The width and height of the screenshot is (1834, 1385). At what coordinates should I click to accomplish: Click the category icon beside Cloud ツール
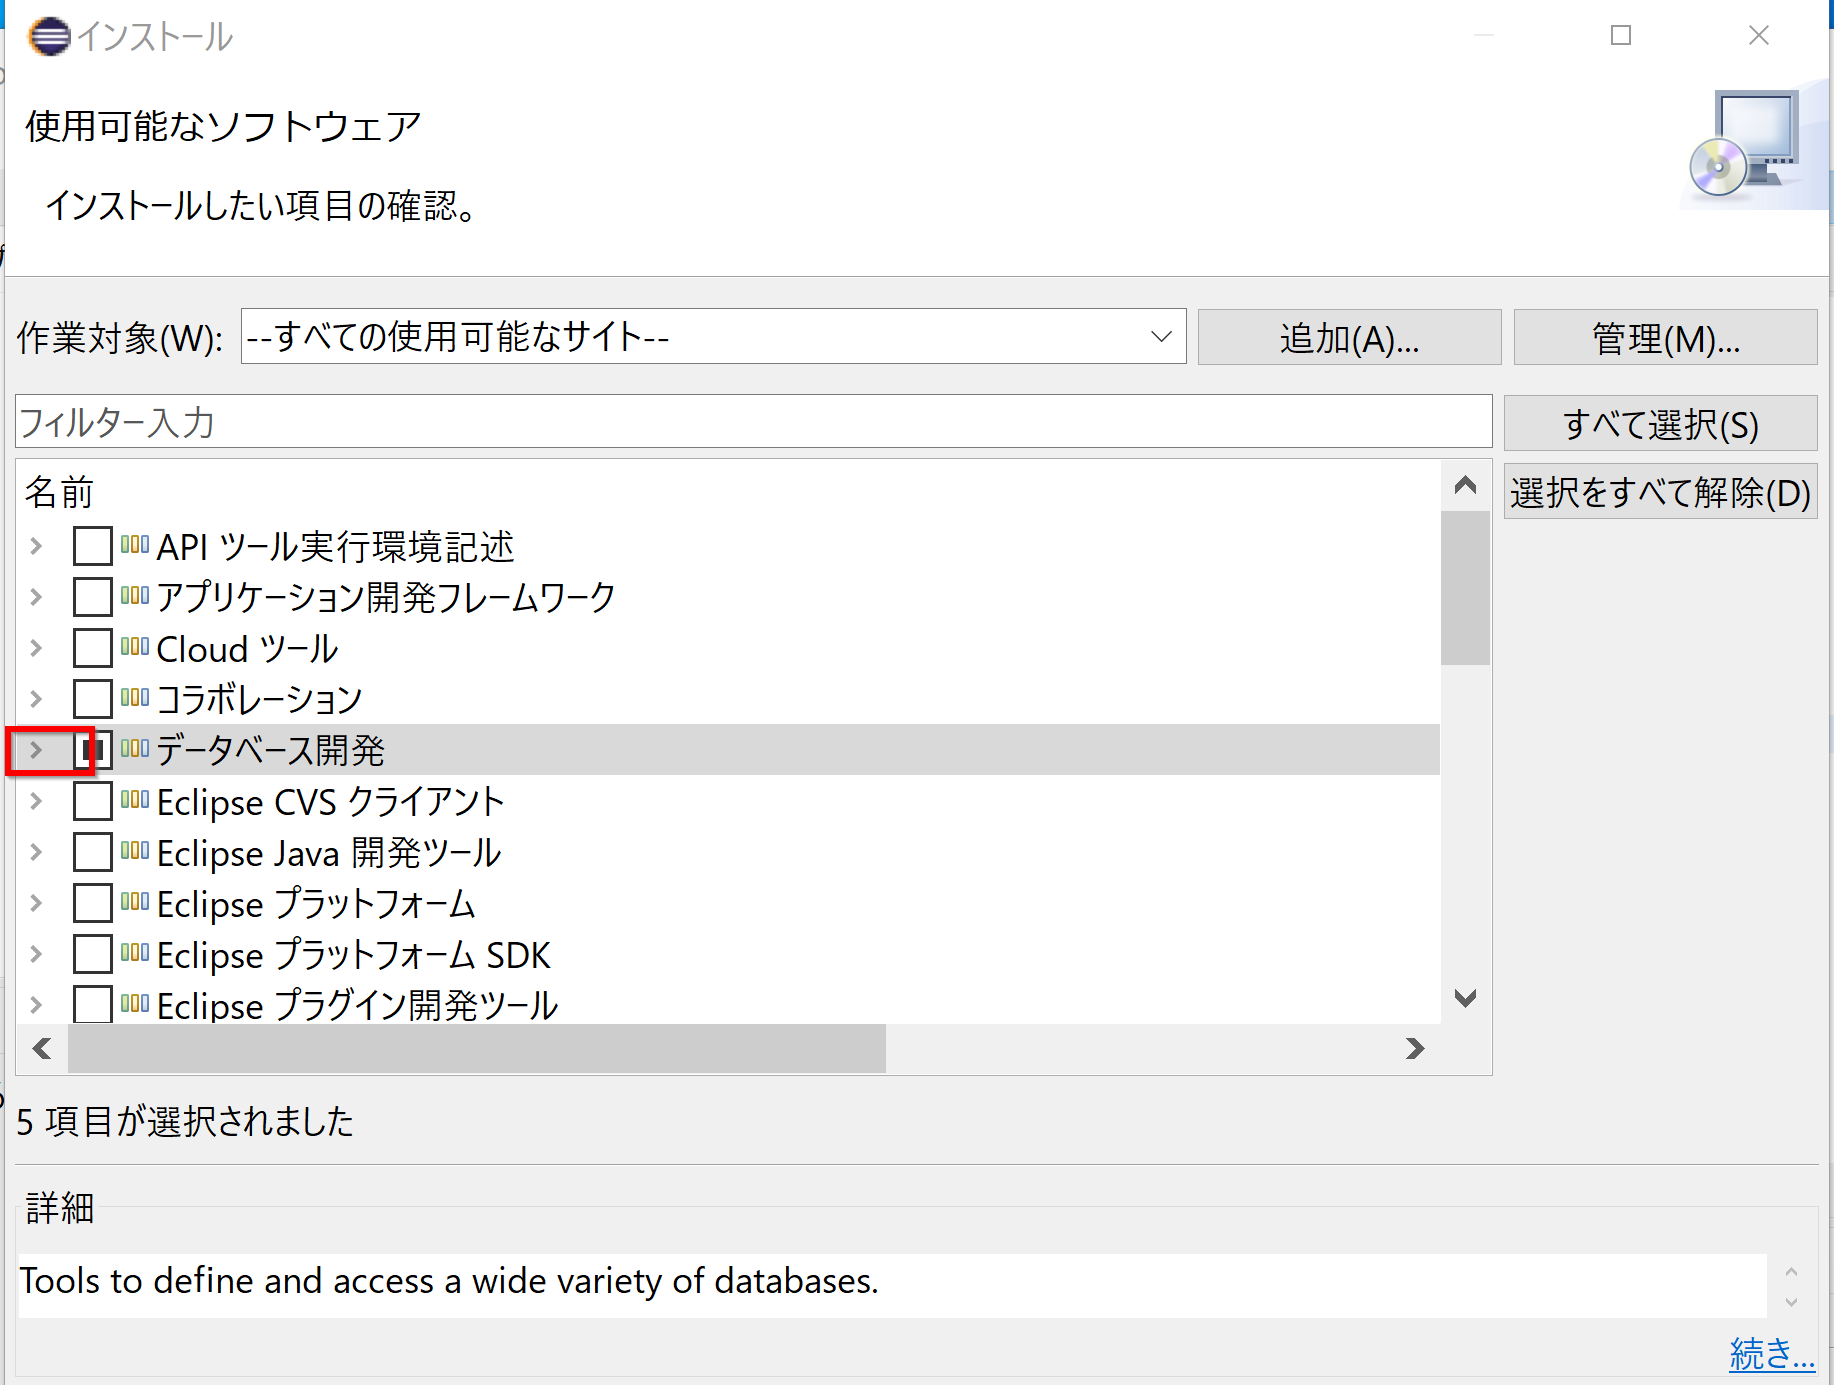(x=134, y=647)
